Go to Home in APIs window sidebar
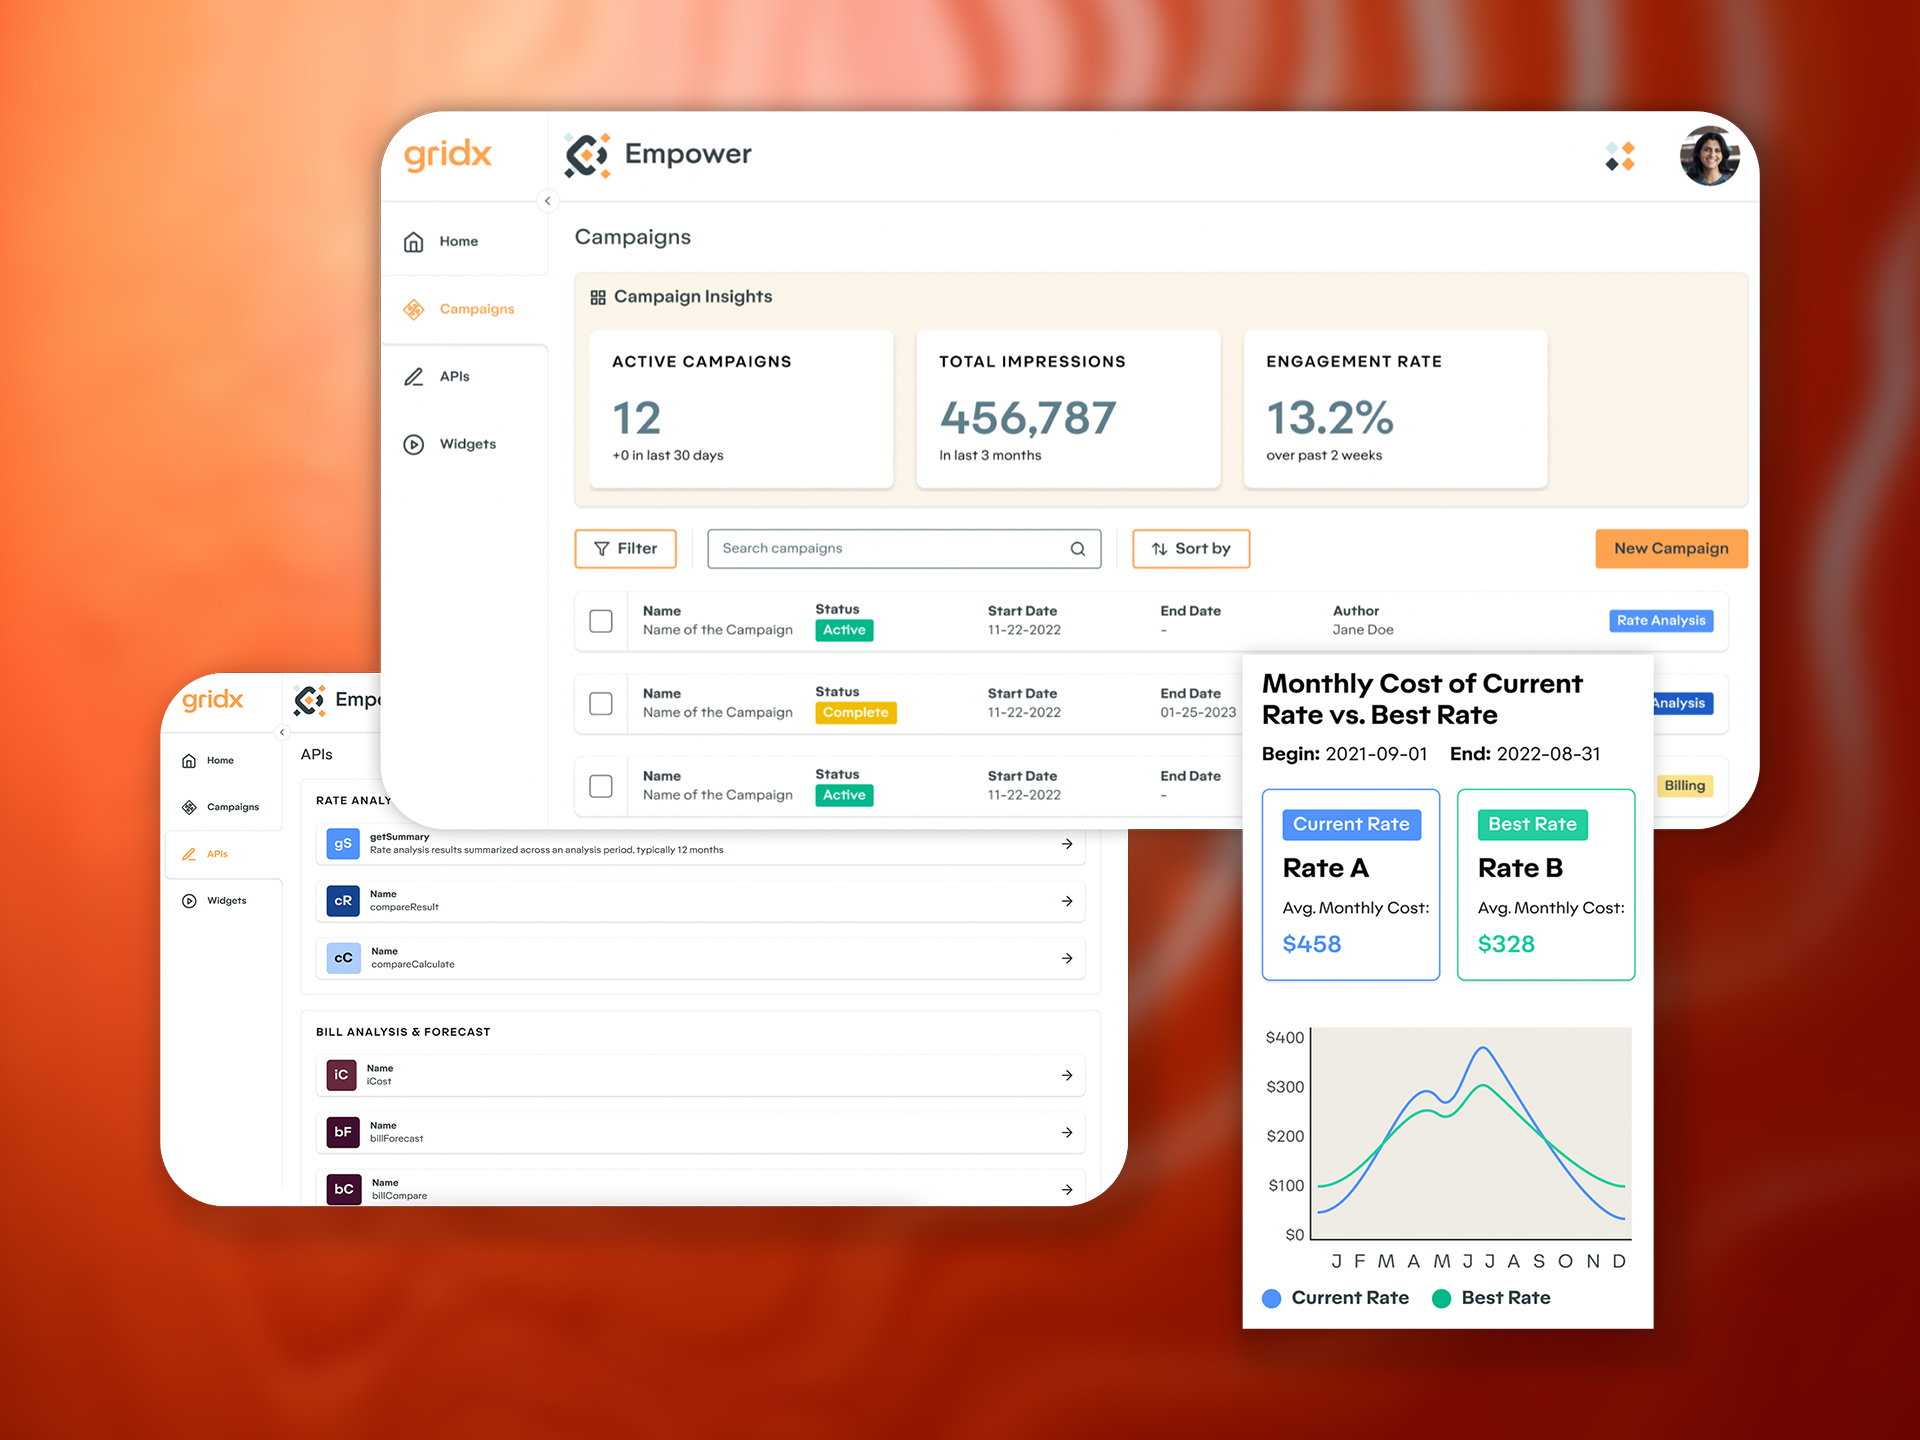Screen dimensions: 1920x1440 point(222,761)
